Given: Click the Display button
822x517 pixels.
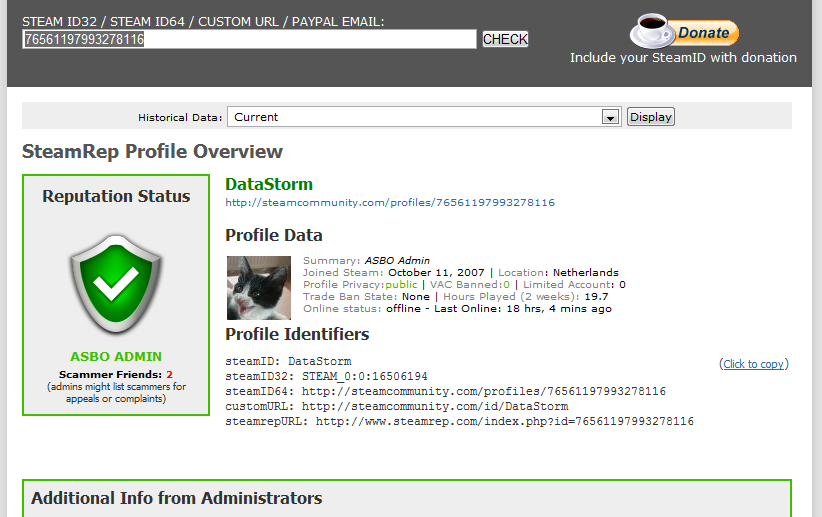Looking at the screenshot, I should pyautogui.click(x=651, y=117).
